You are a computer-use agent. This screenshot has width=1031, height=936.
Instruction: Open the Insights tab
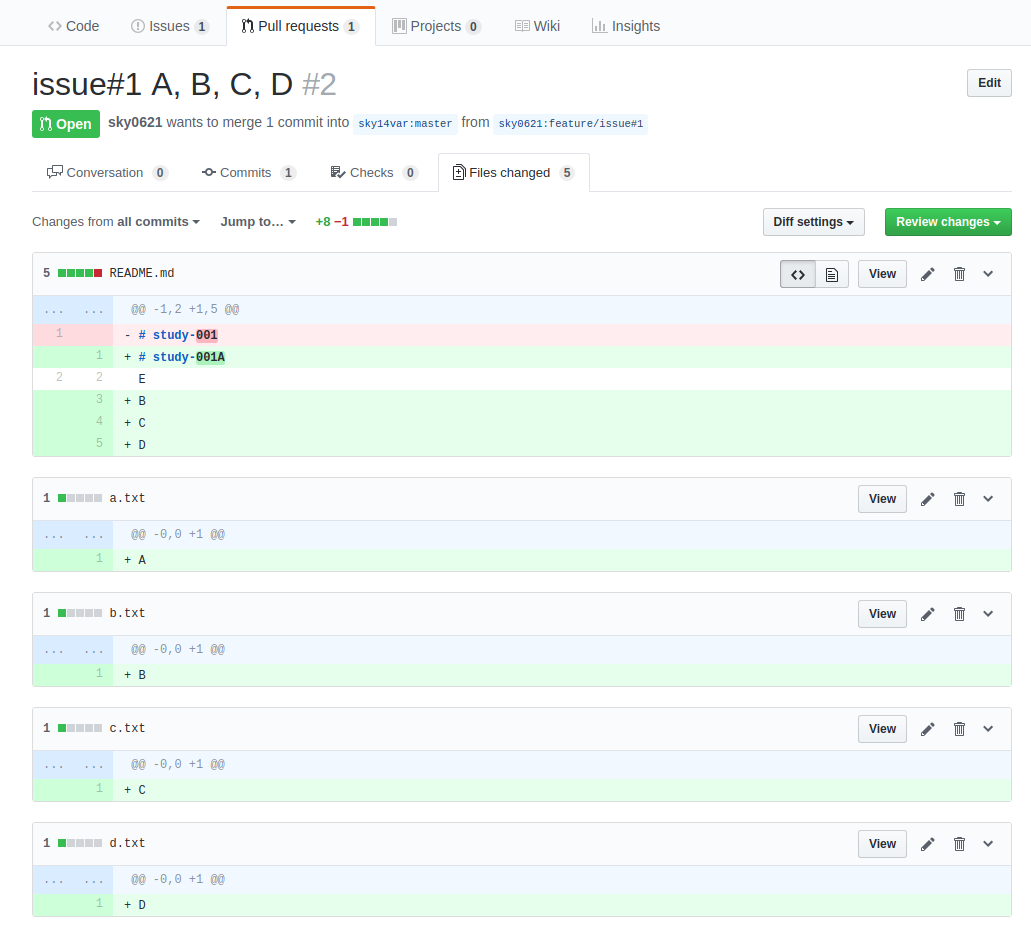point(625,26)
